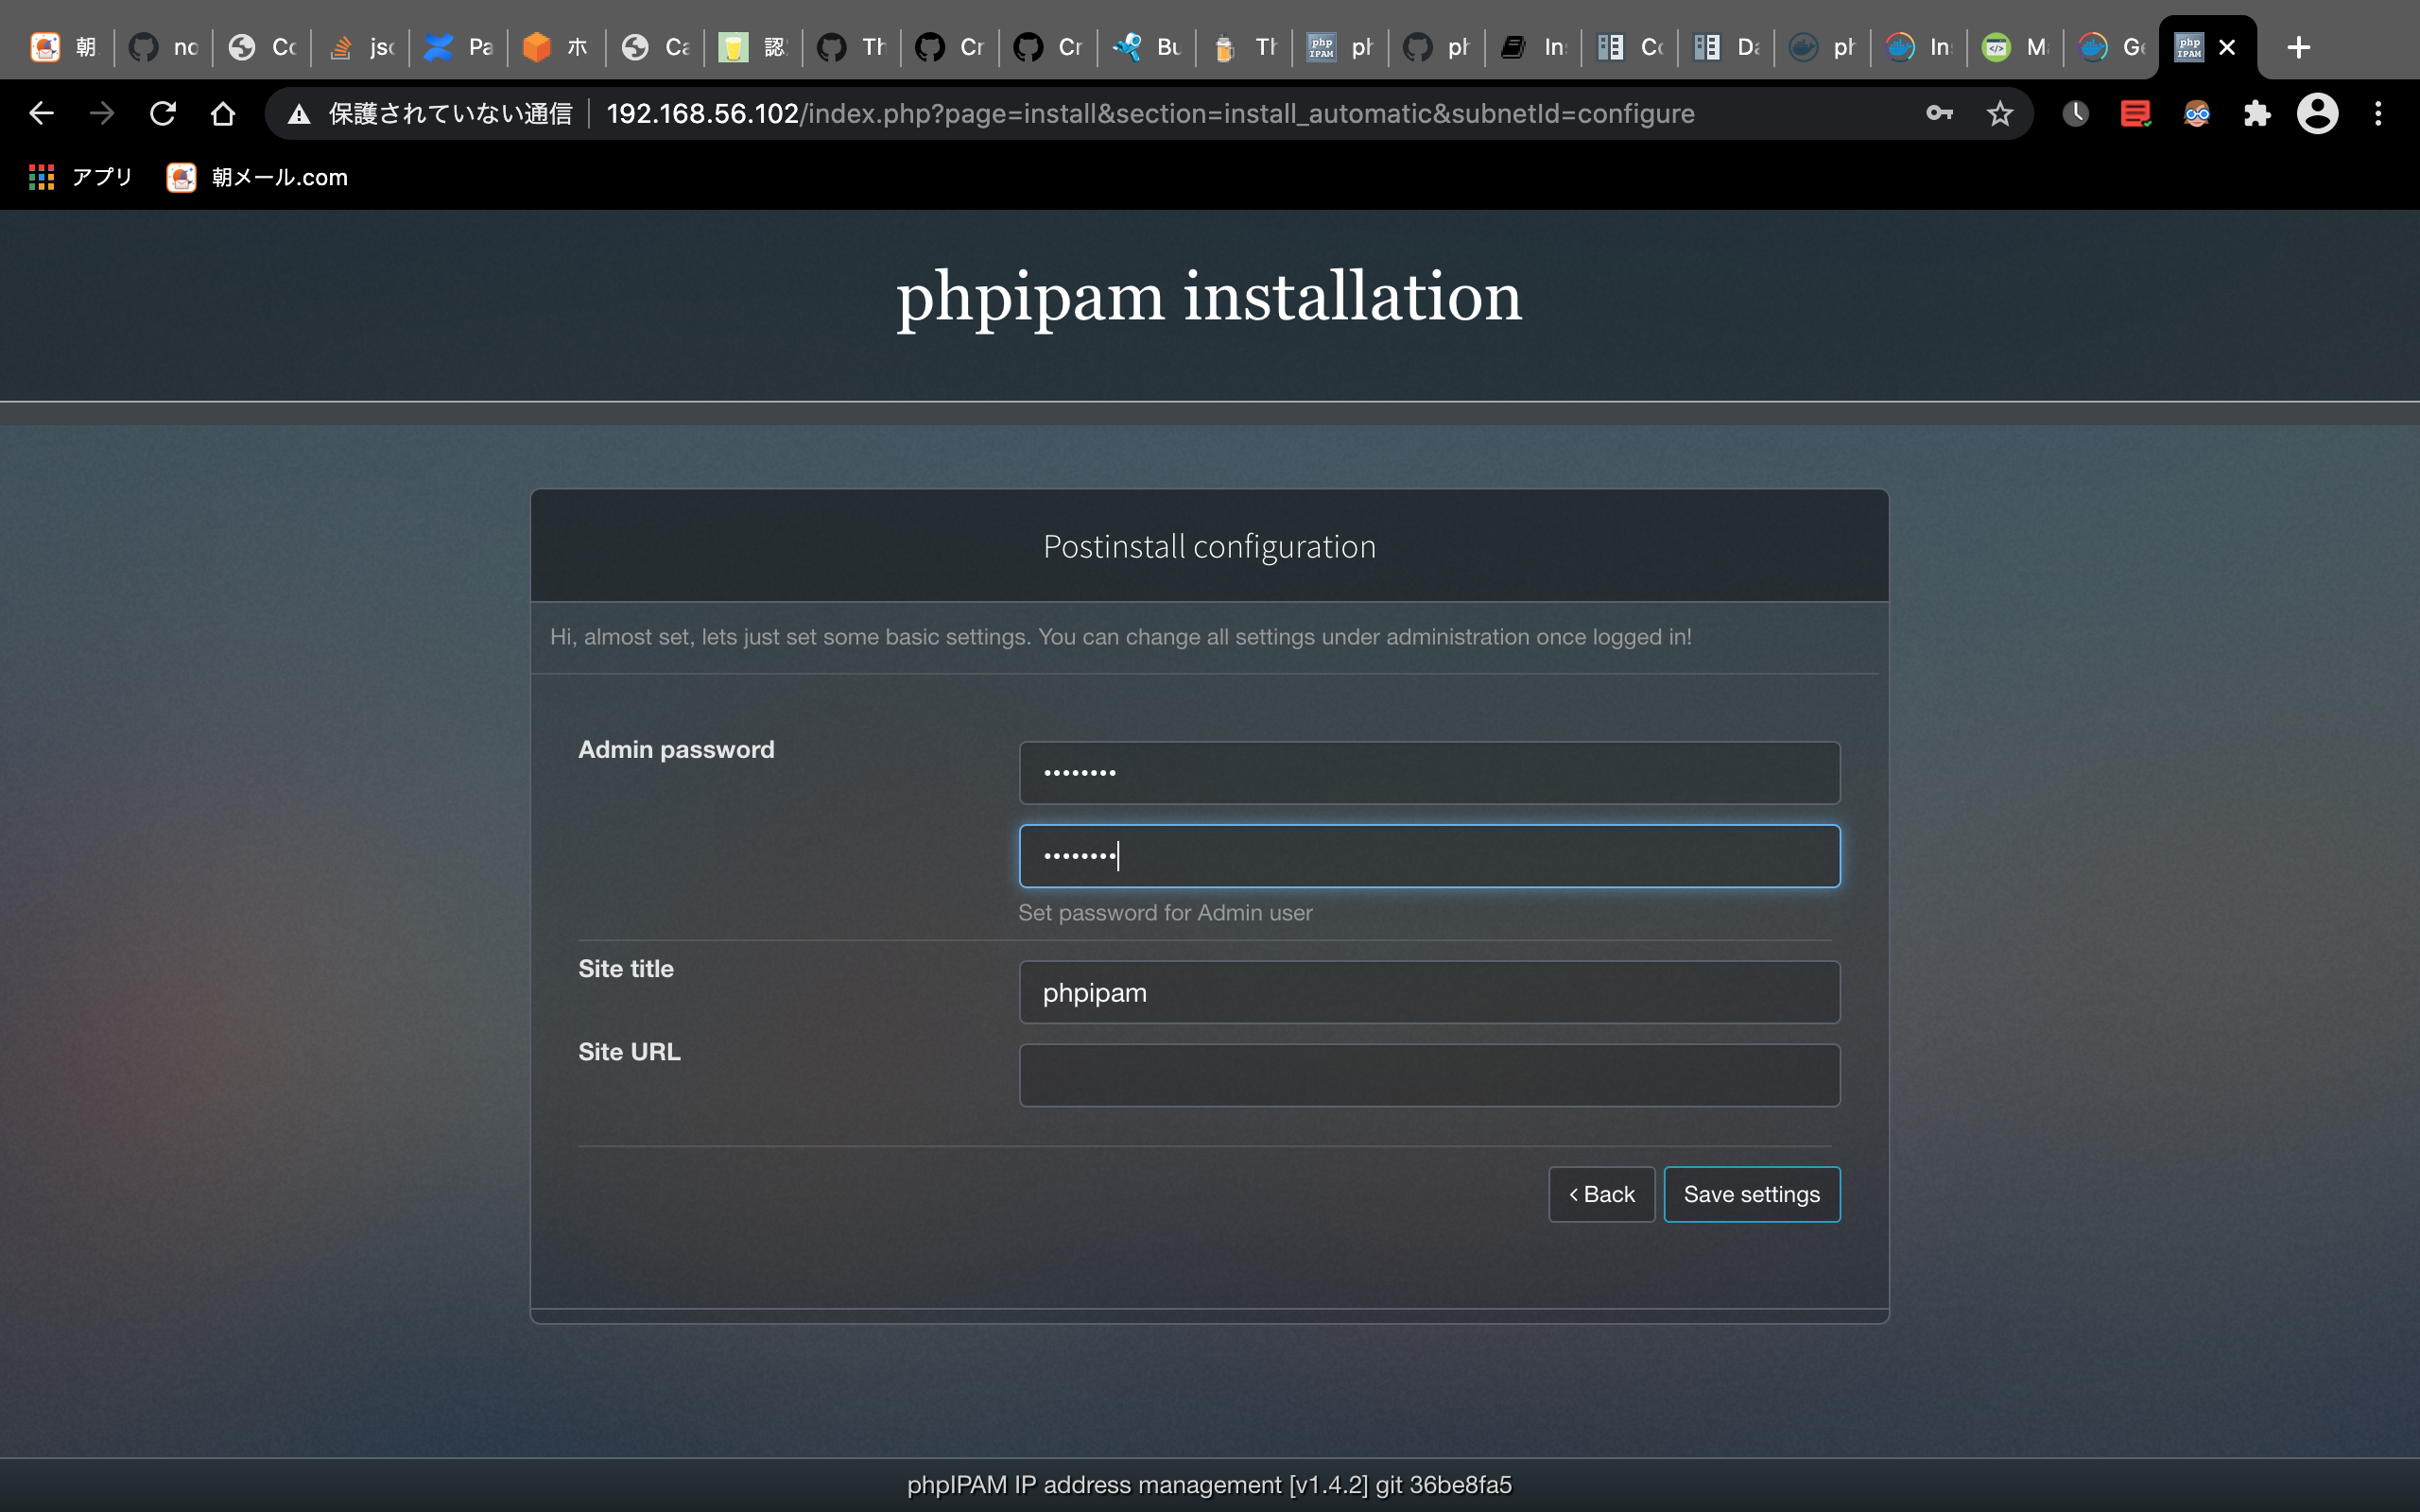This screenshot has height=1512, width=2420.
Task: Open the clock extension icon
Action: pos(2075,113)
